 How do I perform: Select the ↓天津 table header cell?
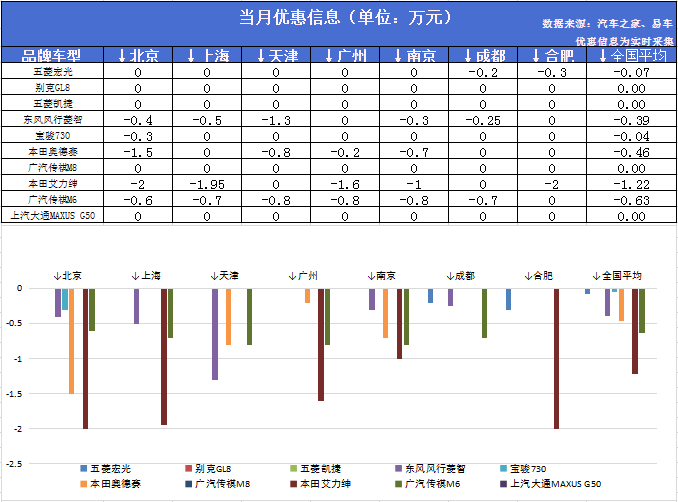tap(276, 55)
